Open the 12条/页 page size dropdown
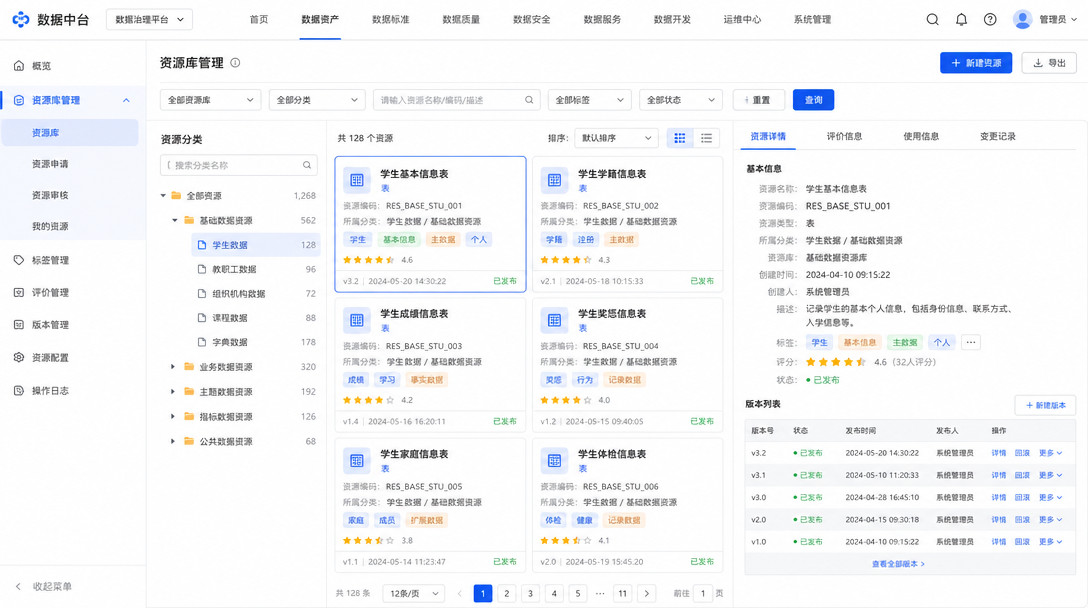This screenshot has height=608, width=1088. click(414, 593)
